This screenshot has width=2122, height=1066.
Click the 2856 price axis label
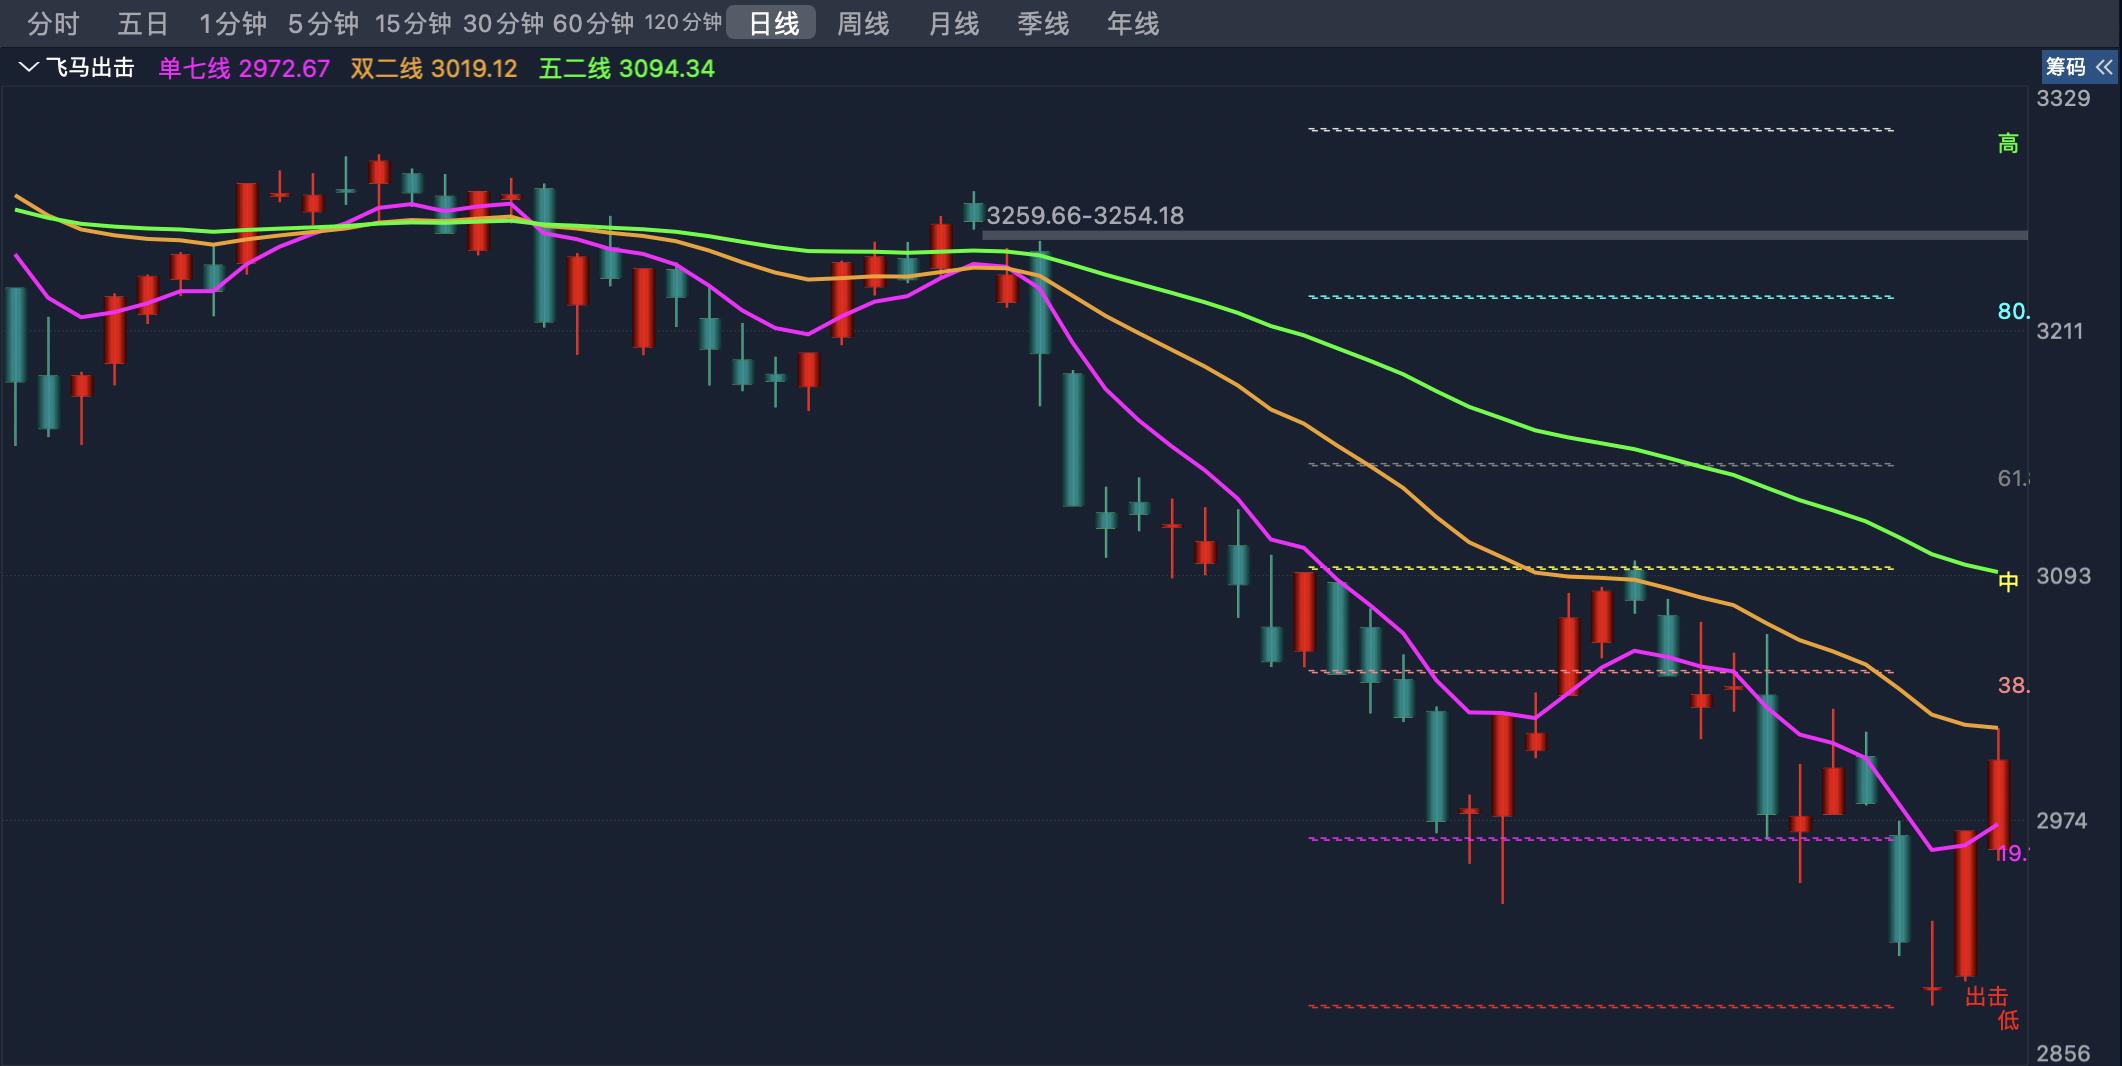coord(2063,1053)
